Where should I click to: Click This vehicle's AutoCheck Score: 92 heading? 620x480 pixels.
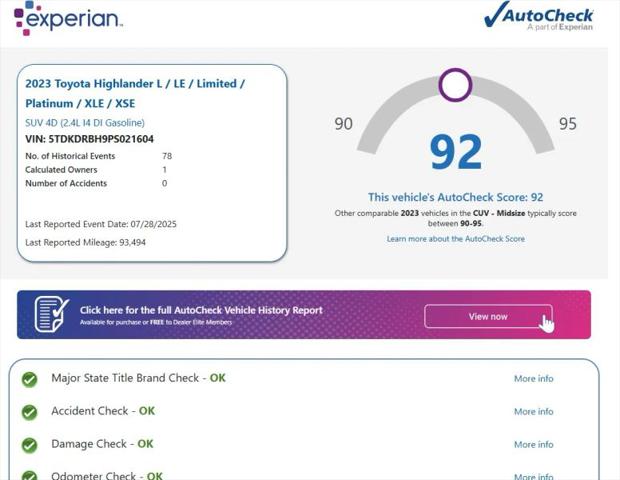click(456, 197)
